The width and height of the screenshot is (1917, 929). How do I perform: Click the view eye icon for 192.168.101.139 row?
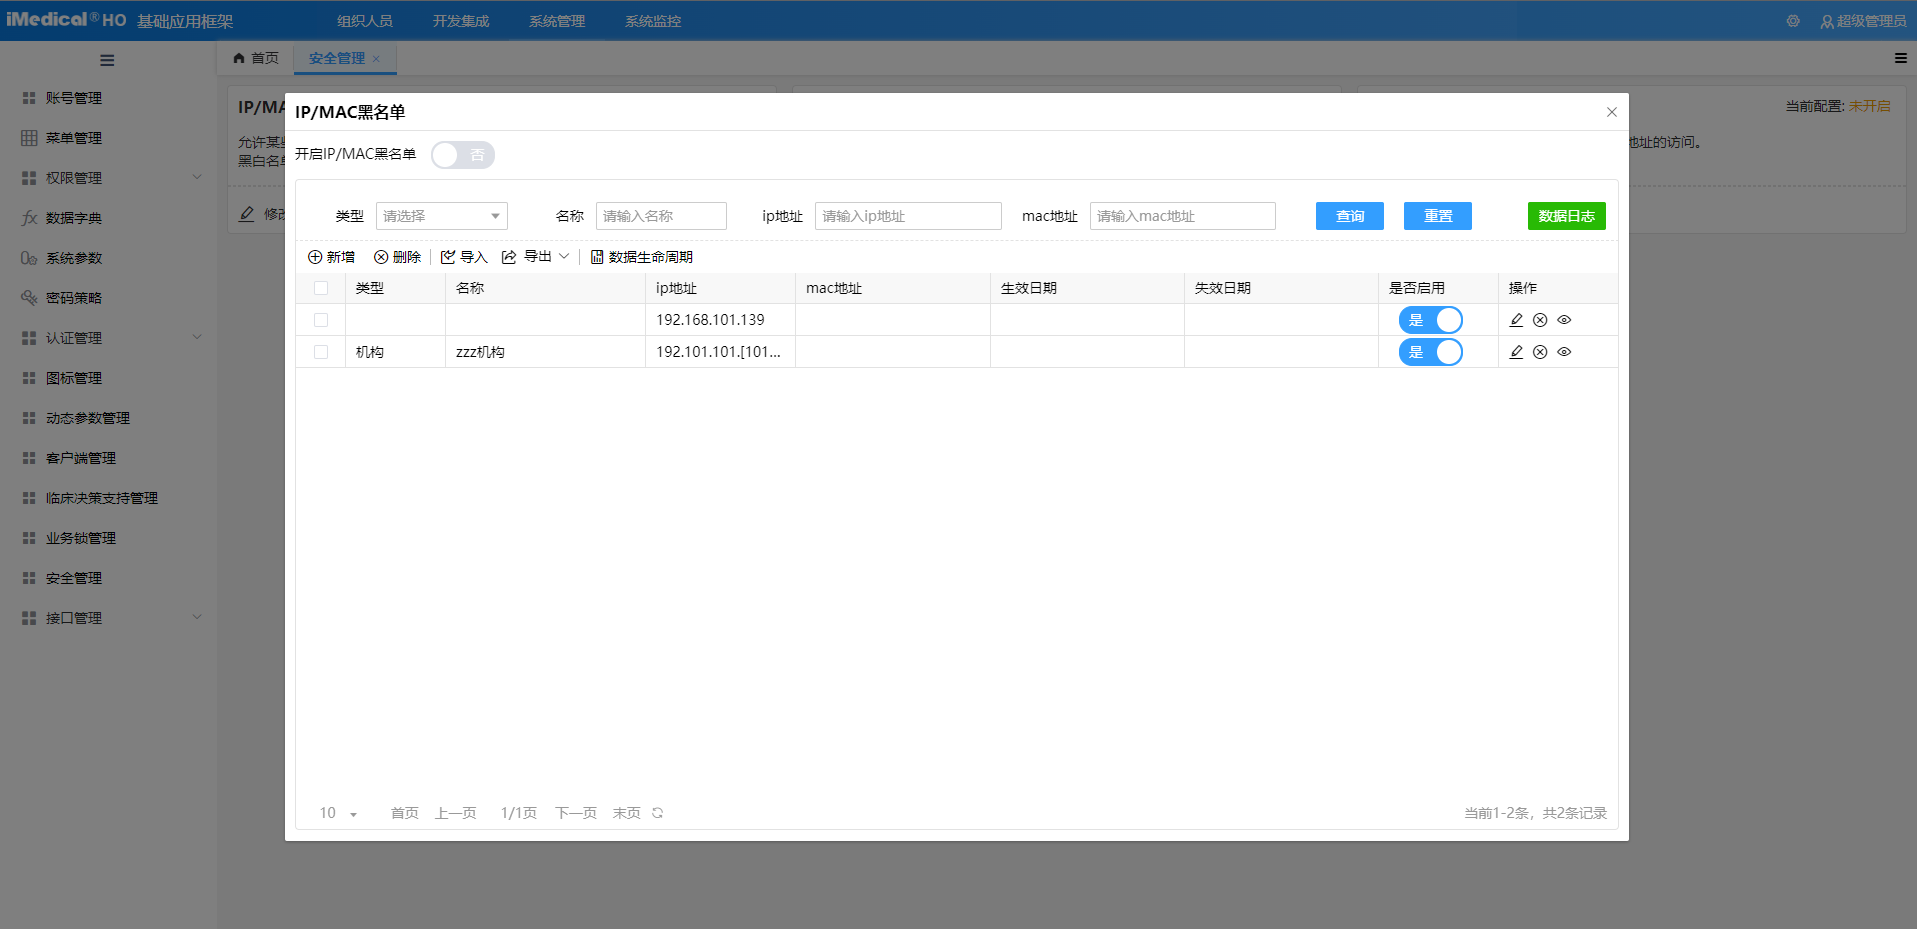coord(1564,320)
